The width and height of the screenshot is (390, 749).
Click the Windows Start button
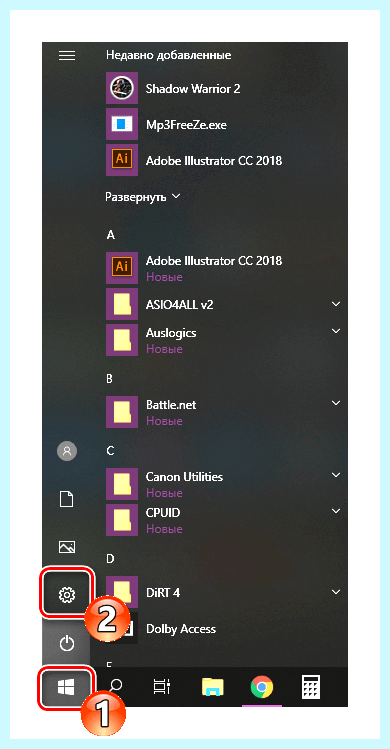[66, 687]
